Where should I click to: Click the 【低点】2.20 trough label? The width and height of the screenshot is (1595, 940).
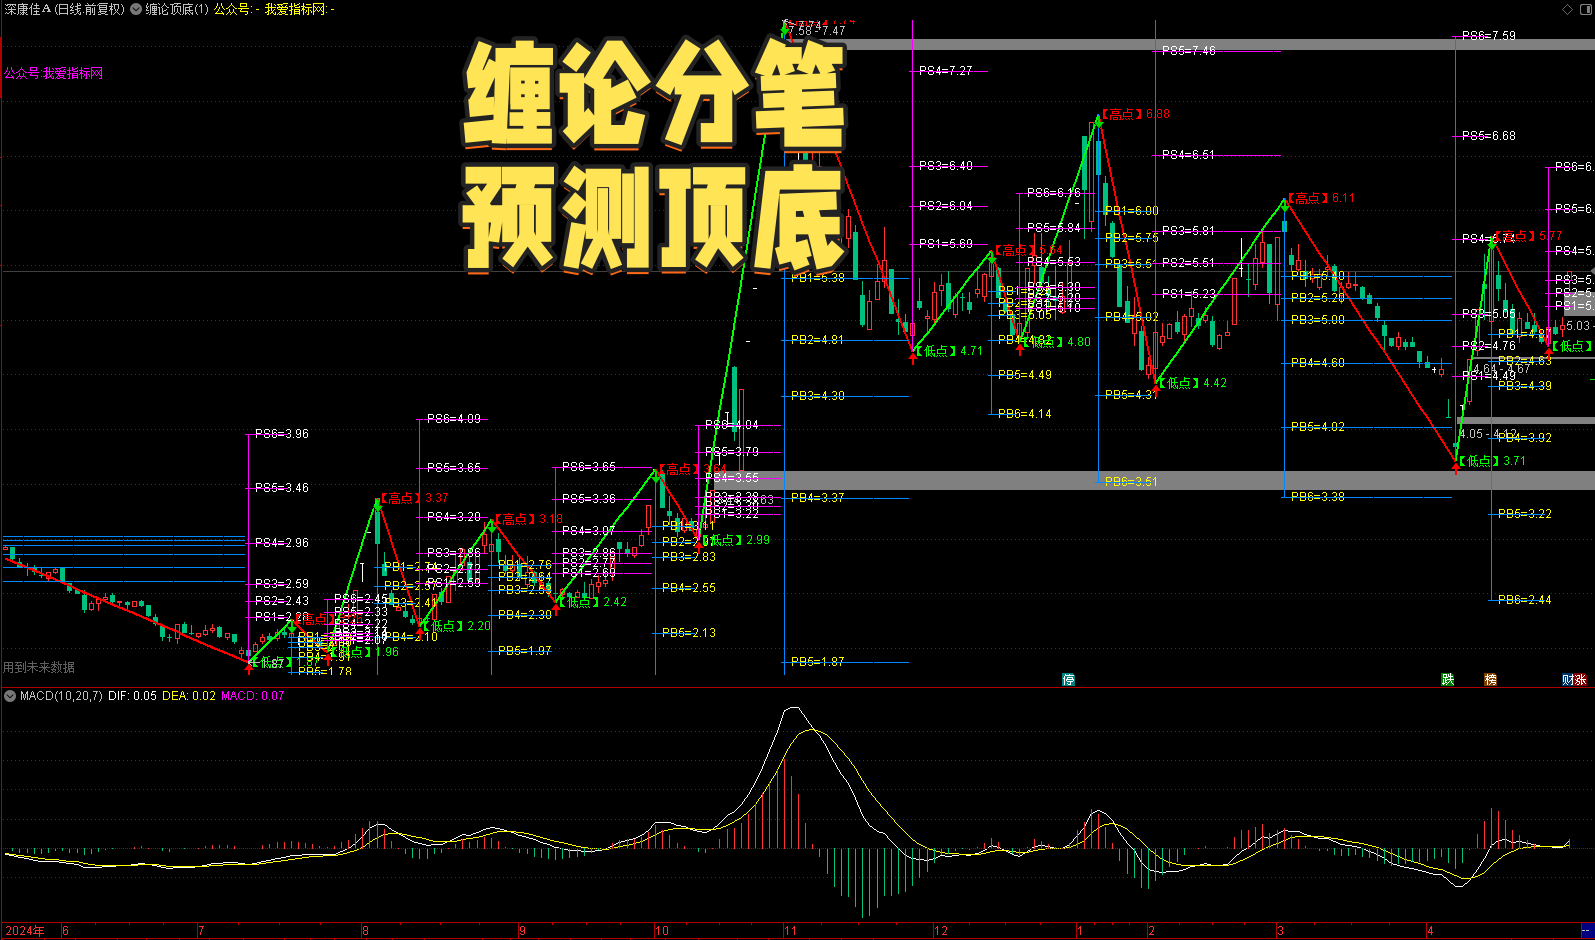click(457, 626)
